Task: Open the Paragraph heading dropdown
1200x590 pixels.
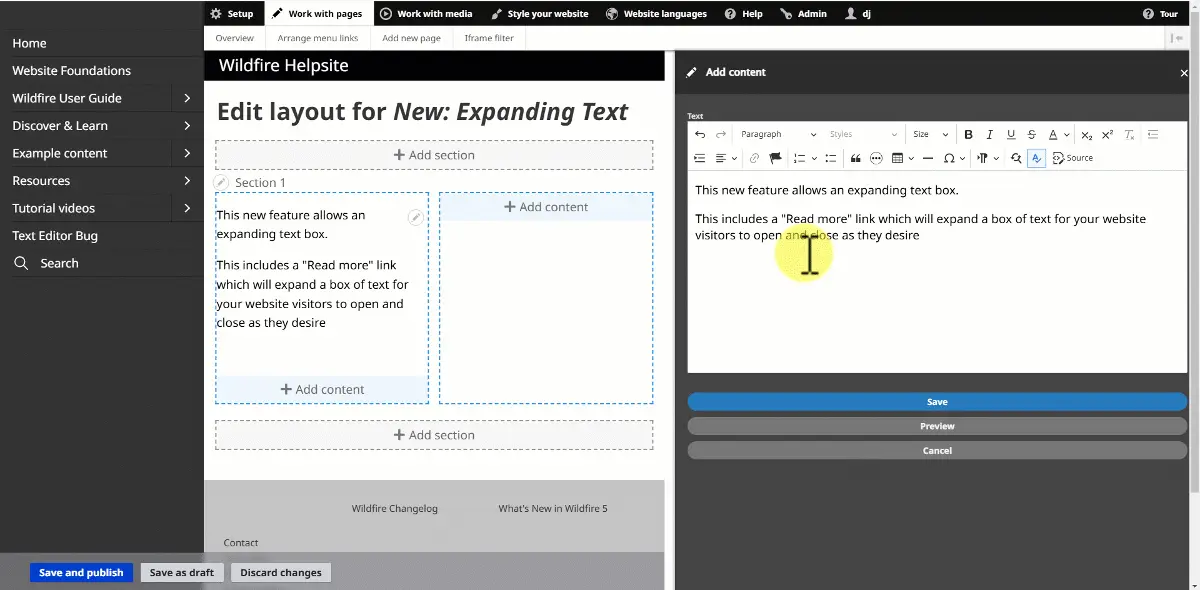Action: coord(778,134)
